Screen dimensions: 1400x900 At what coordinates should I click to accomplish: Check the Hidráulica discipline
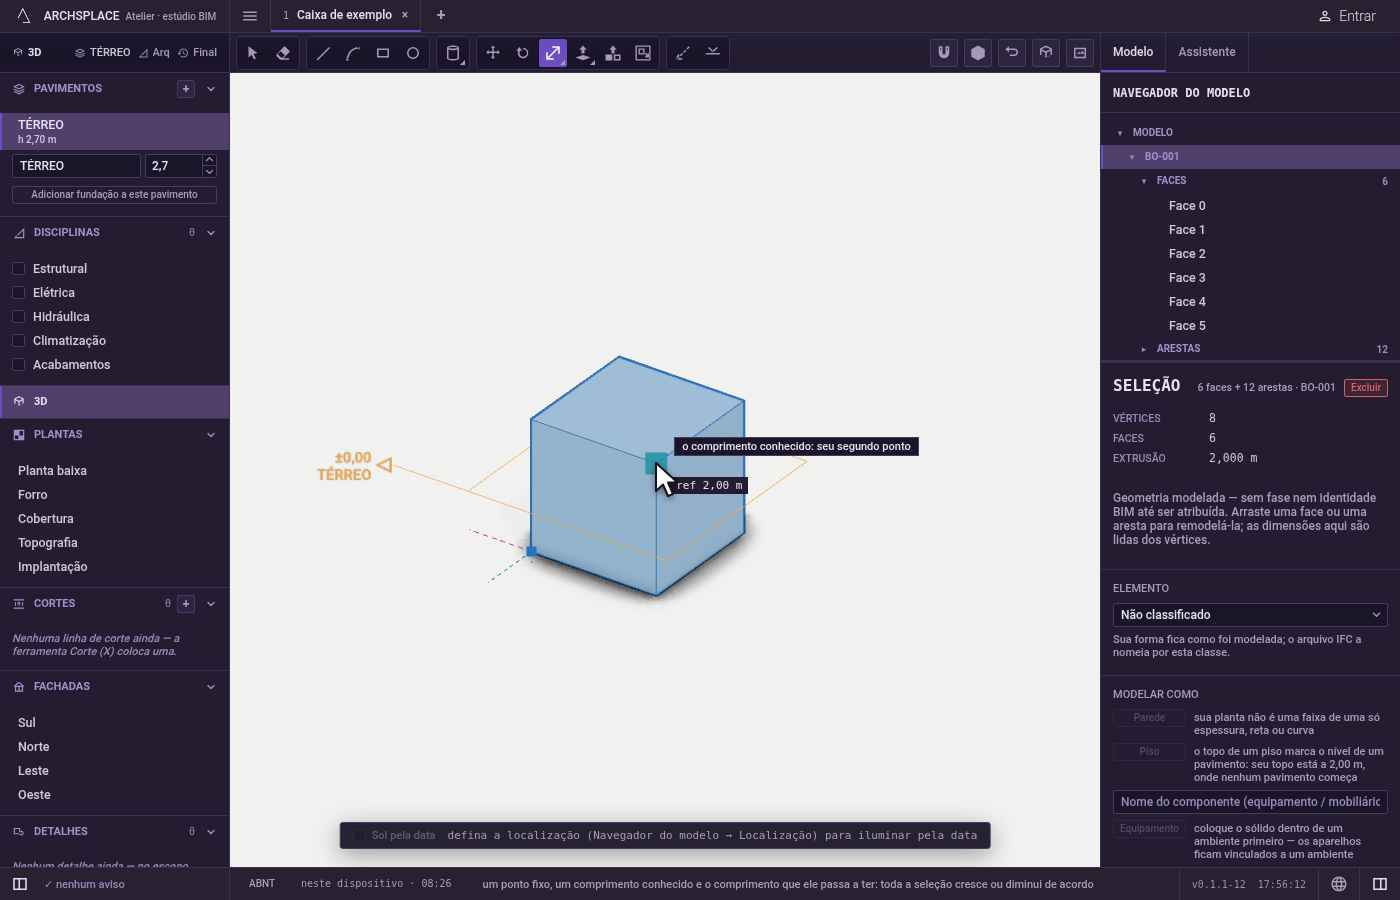click(18, 316)
